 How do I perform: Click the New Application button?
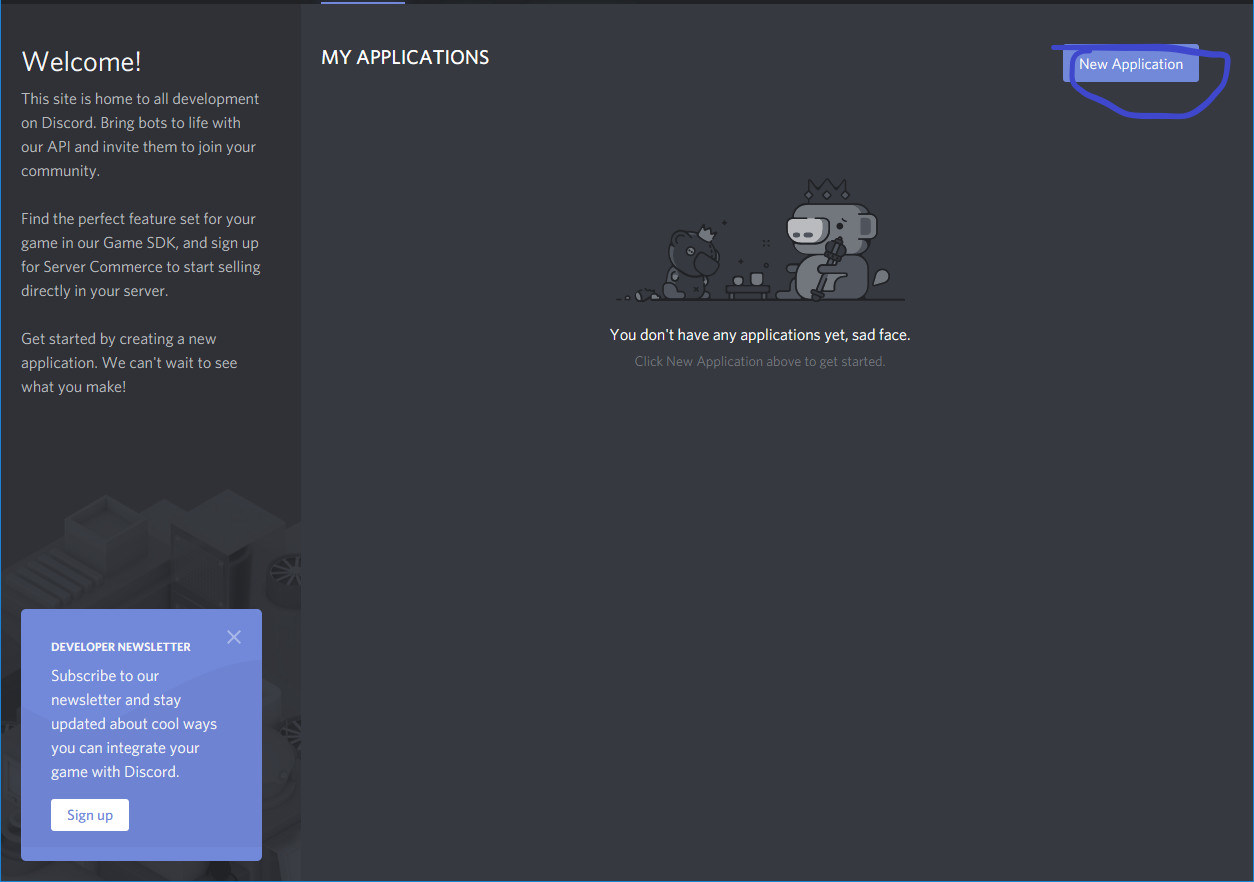[1130, 64]
